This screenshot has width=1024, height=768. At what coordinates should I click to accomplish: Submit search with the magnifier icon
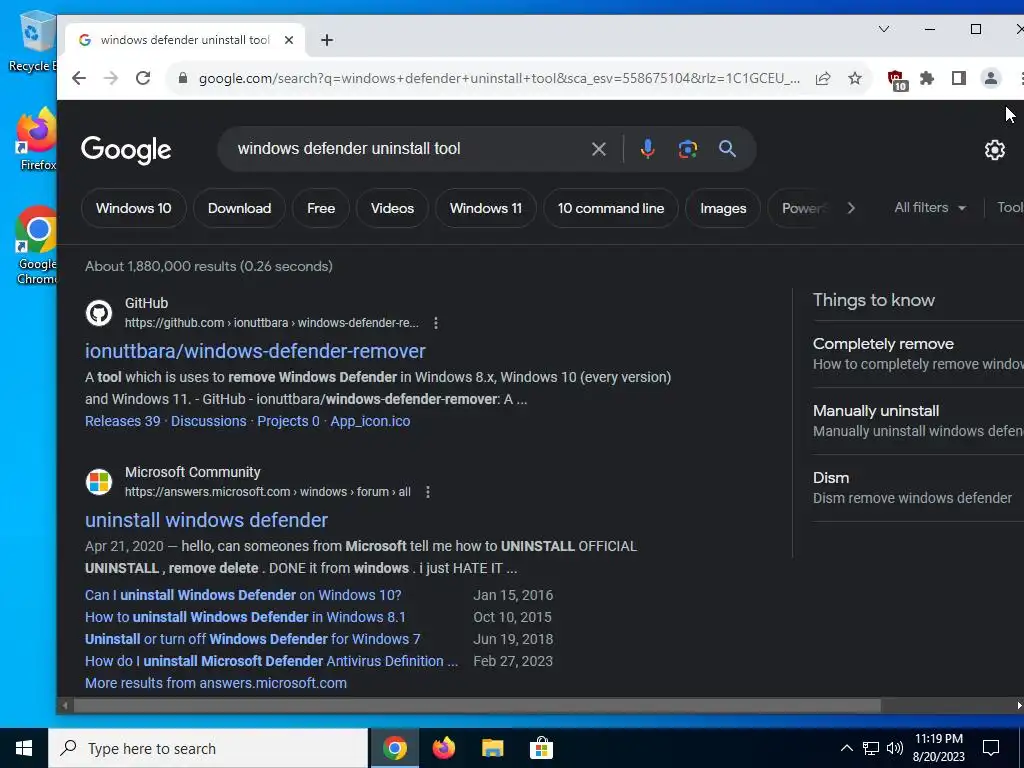pos(728,149)
